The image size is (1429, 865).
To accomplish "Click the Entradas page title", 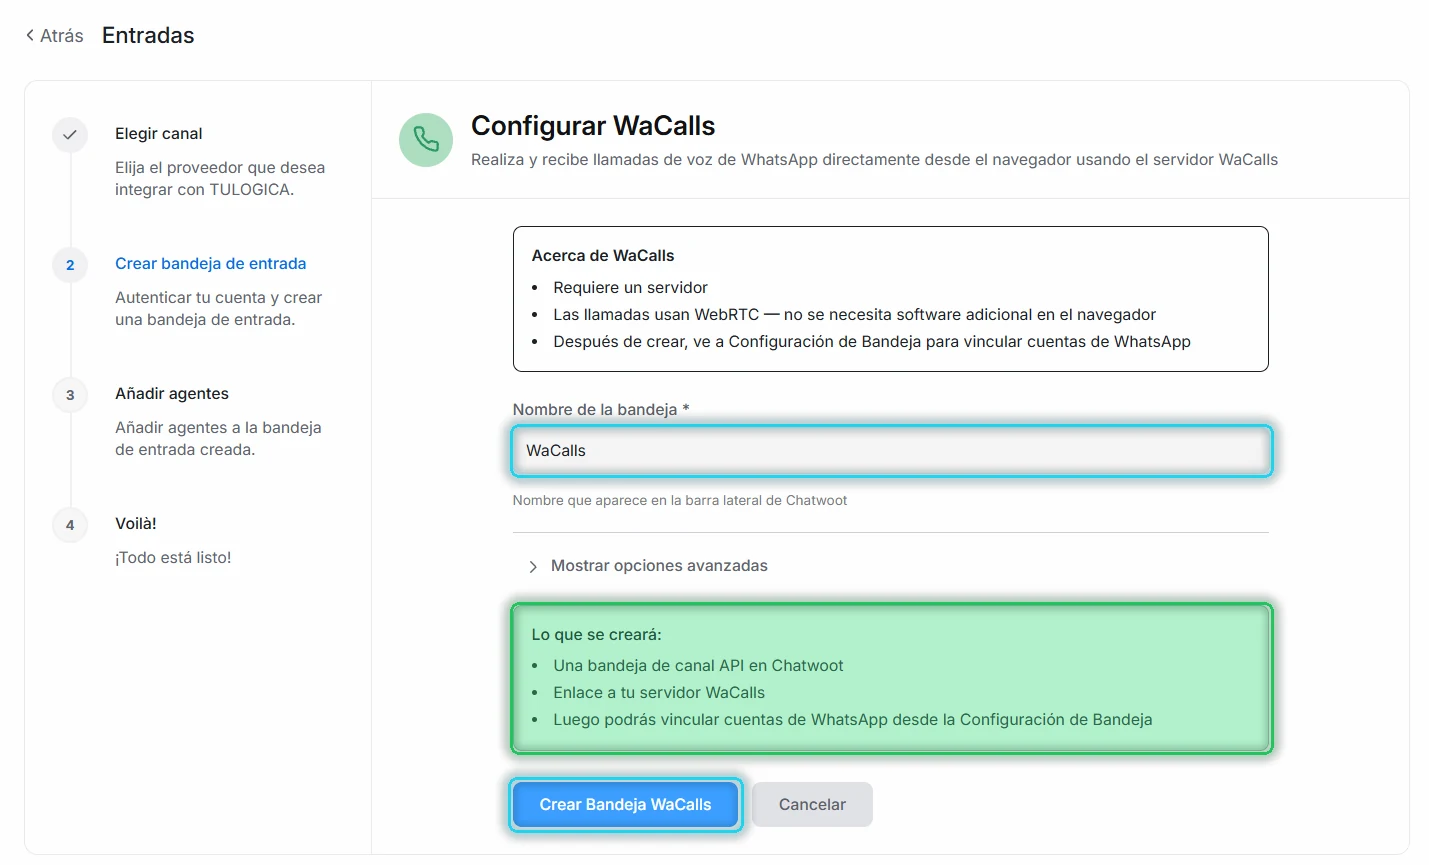I will point(148,36).
